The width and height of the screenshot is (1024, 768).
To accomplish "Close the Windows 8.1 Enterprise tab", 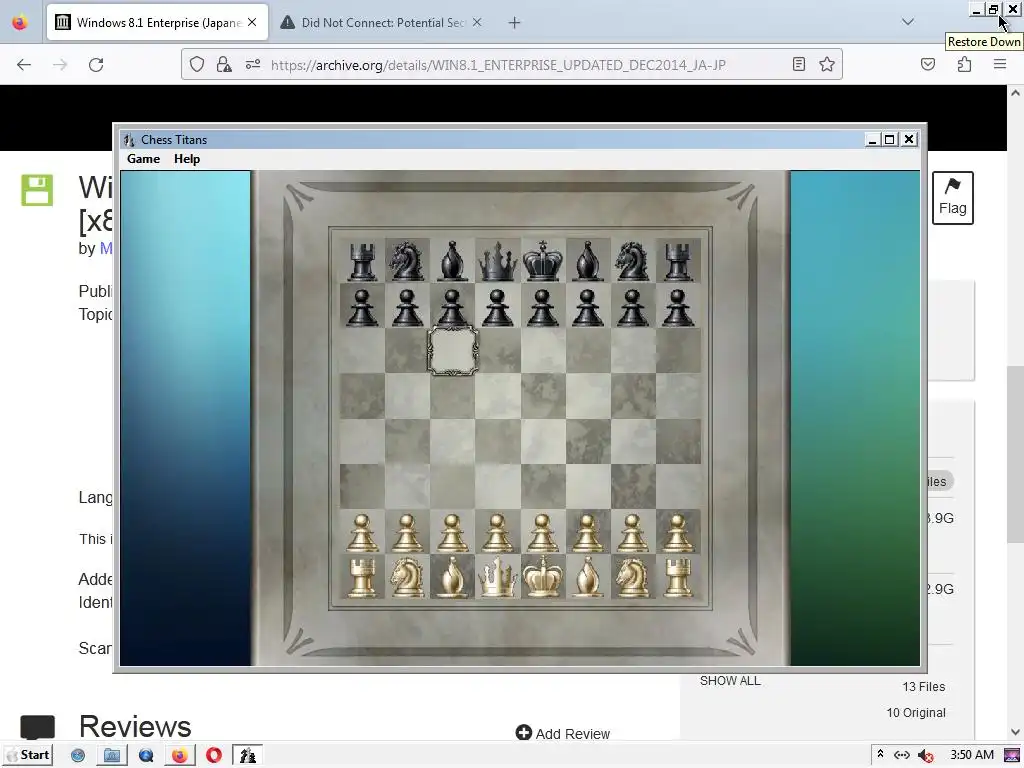I will pos(252,22).
